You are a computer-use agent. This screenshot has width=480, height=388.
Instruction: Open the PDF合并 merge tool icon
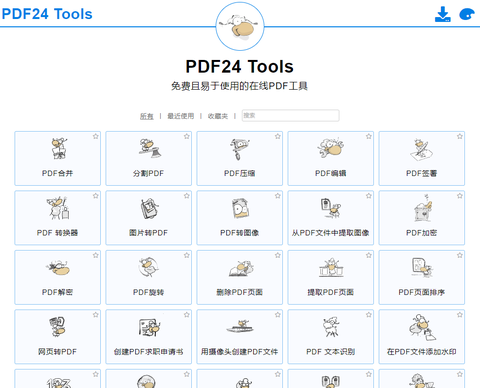point(59,149)
